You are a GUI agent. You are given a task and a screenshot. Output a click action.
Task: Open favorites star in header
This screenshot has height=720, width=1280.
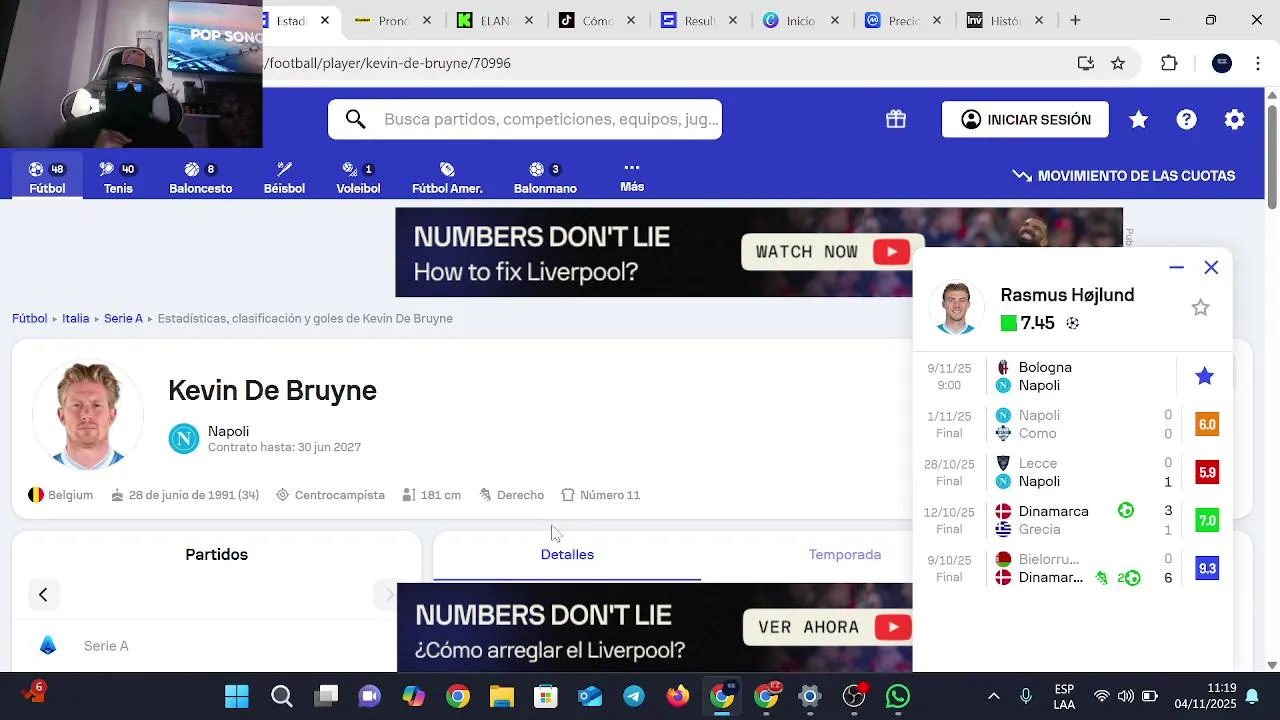click(x=1138, y=120)
